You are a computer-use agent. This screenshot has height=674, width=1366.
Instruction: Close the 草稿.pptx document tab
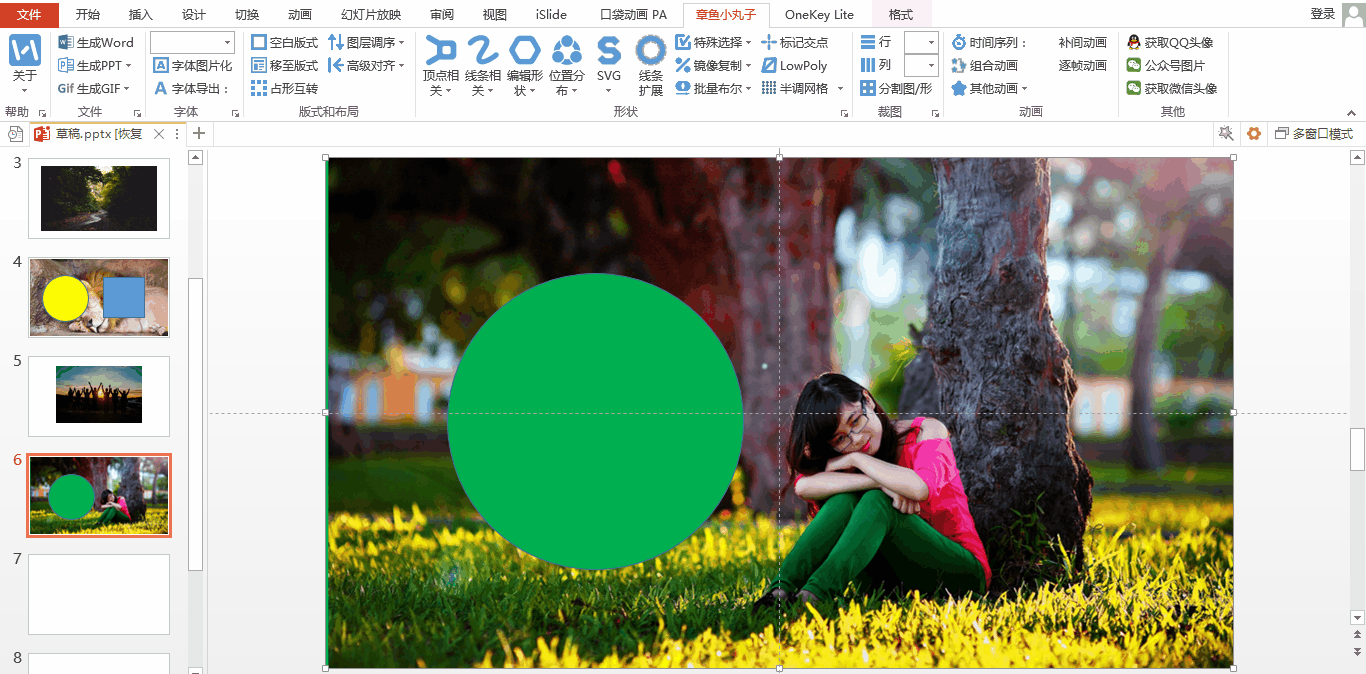click(158, 134)
